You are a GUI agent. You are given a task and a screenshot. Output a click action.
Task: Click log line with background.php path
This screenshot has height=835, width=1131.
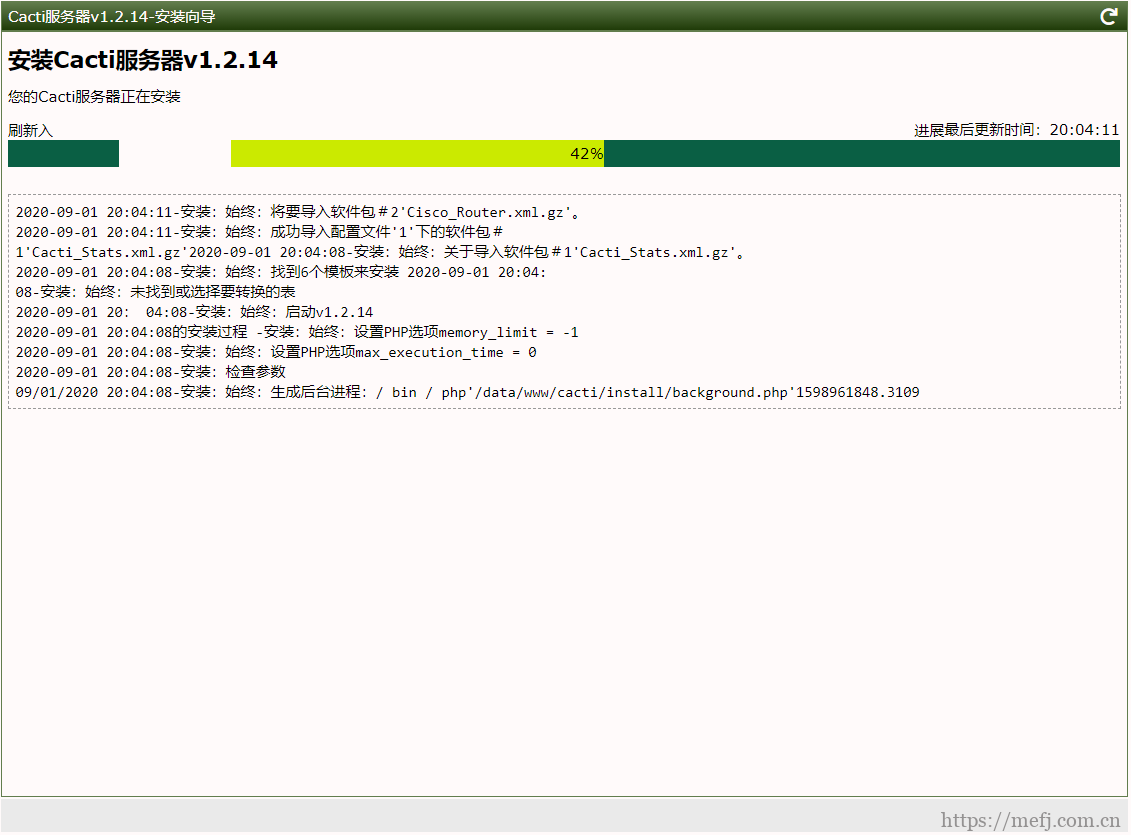pyautogui.click(x=467, y=392)
